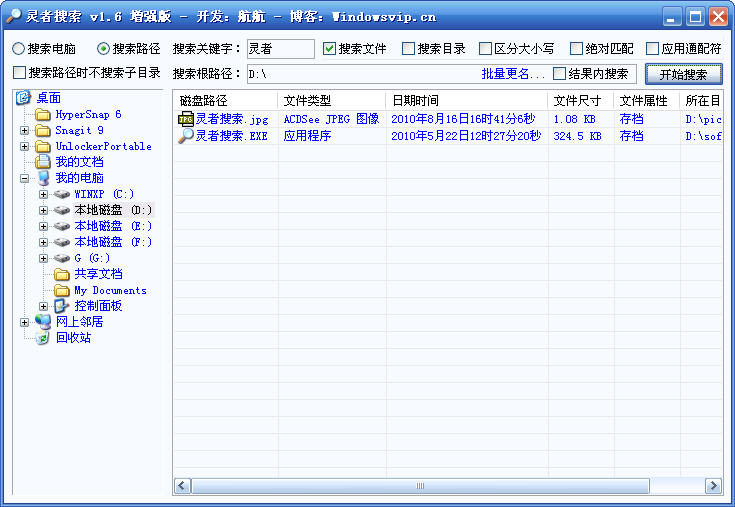Image resolution: width=735 pixels, height=507 pixels.
Task: Select the 搜索电脑 radio button
Action: click(19, 49)
